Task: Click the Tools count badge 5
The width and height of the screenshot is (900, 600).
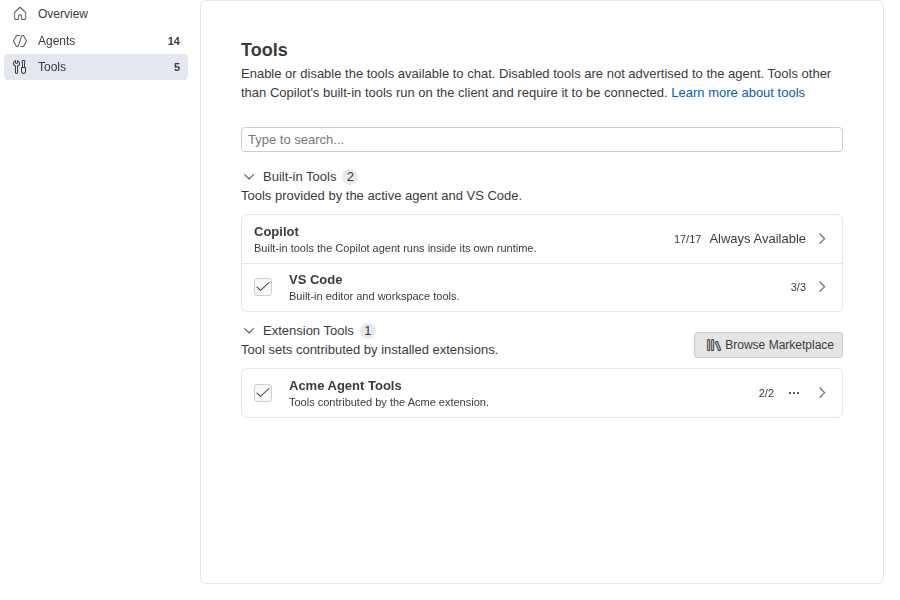Action: 177,67
